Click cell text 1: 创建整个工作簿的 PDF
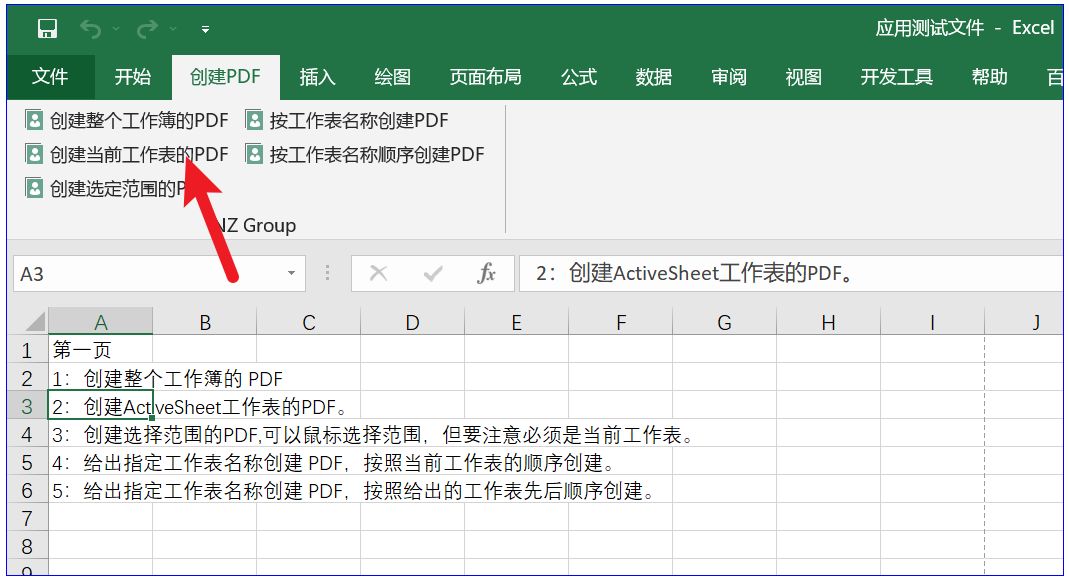The width and height of the screenshot is (1069, 580). coord(167,378)
